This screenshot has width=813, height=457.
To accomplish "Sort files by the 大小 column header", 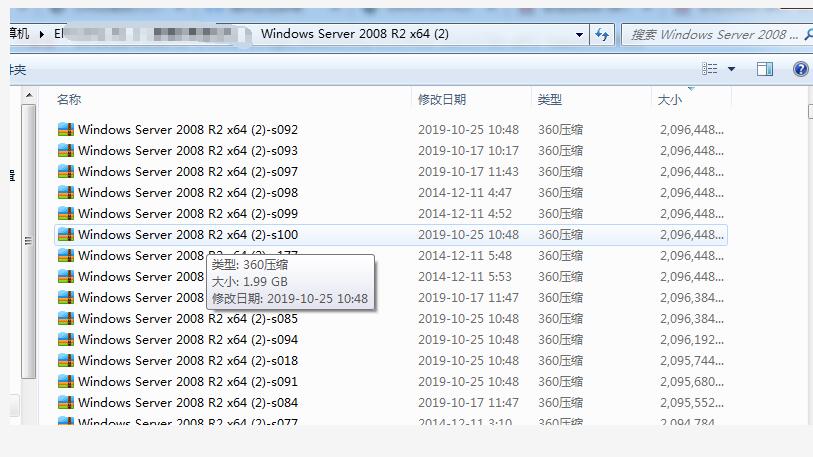I will (670, 100).
